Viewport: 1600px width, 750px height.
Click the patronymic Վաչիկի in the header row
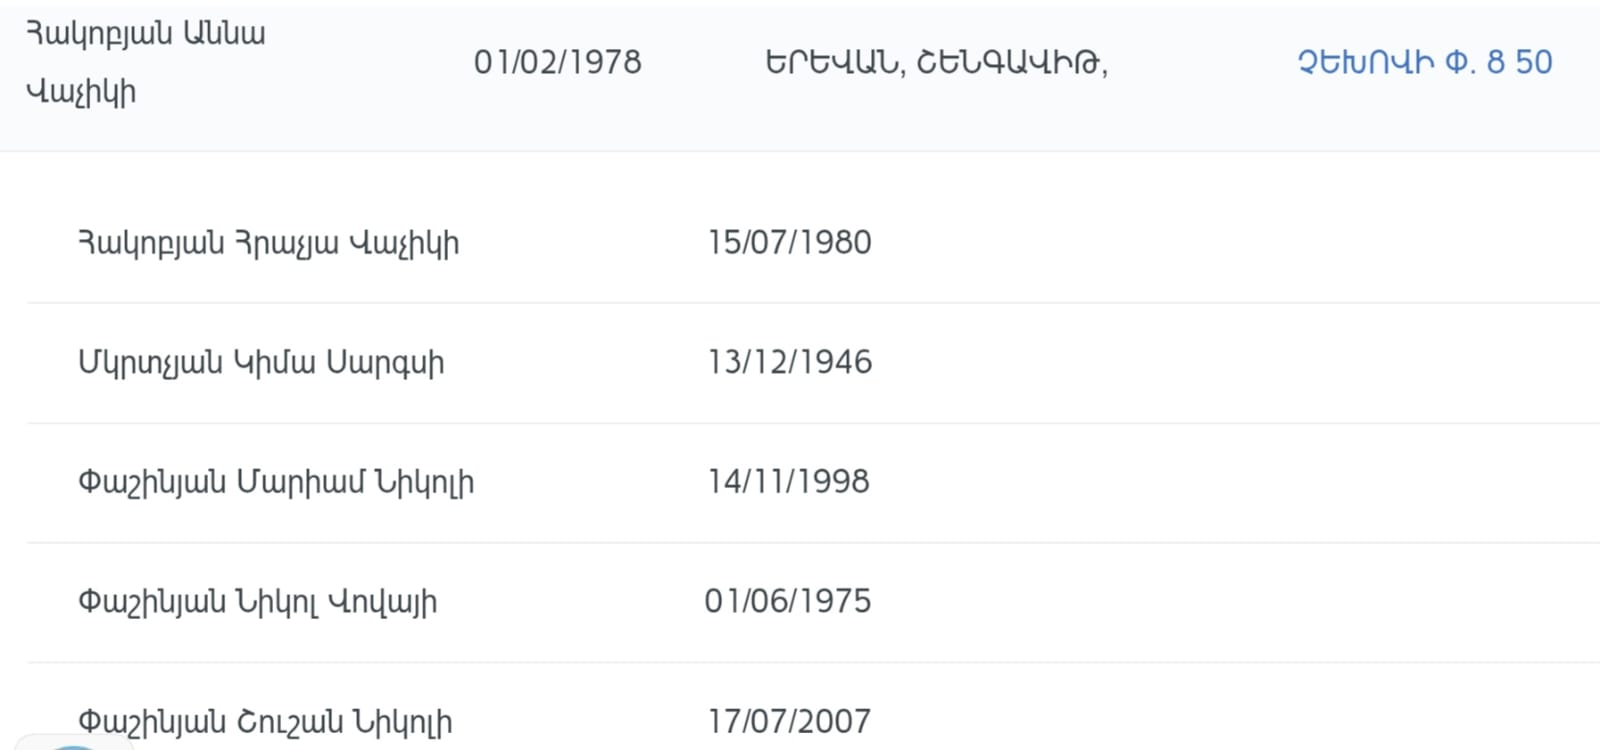(x=81, y=93)
